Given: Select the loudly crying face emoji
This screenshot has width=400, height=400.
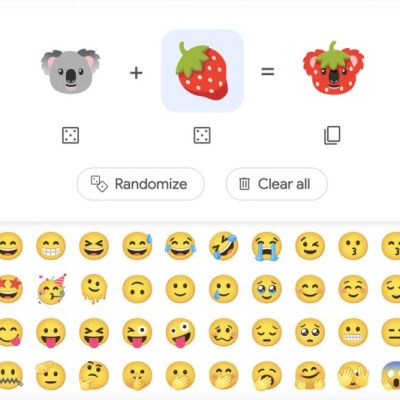Looking at the screenshot, I should [267, 246].
